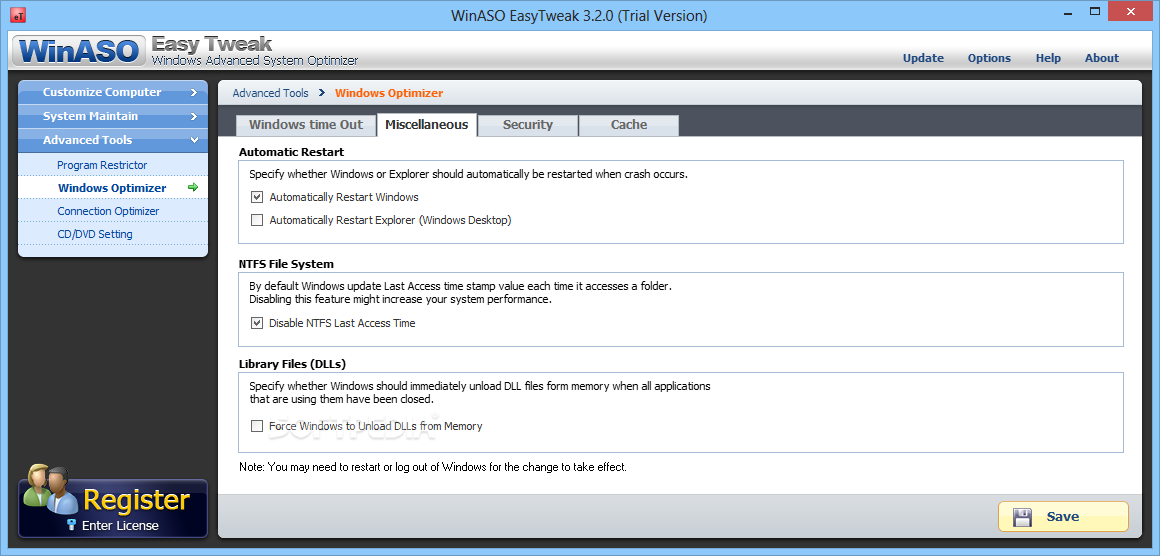The image size is (1160, 556).
Task: Close the WinASO EasyTweak window
Action: pyautogui.click(x=1130, y=12)
